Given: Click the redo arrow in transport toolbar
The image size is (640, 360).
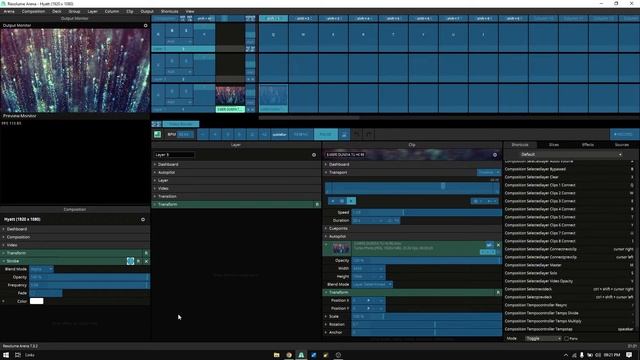Looking at the screenshot, I should click(x=368, y=134).
